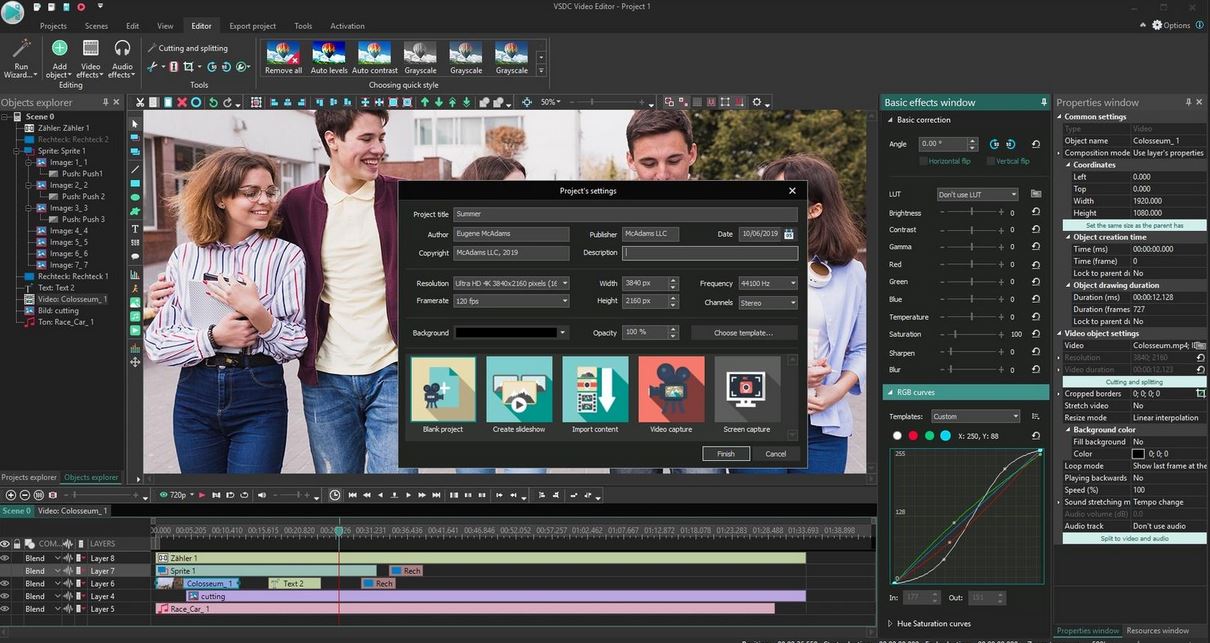Viewport: 1210px width, 643px height.
Task: Toggle visibility of Layer 8
Action: click(5, 558)
